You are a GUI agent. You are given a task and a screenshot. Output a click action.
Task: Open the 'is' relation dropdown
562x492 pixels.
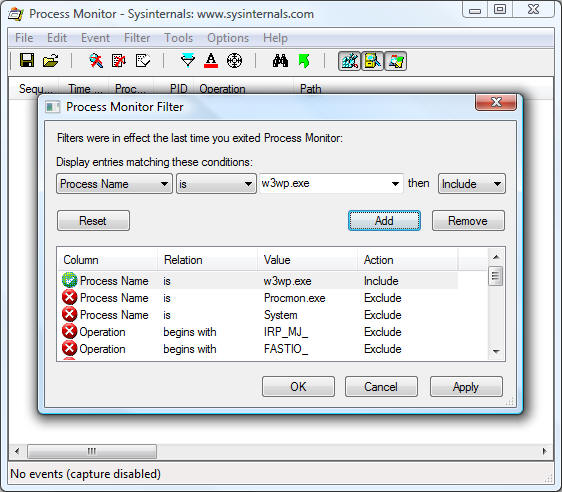click(216, 184)
